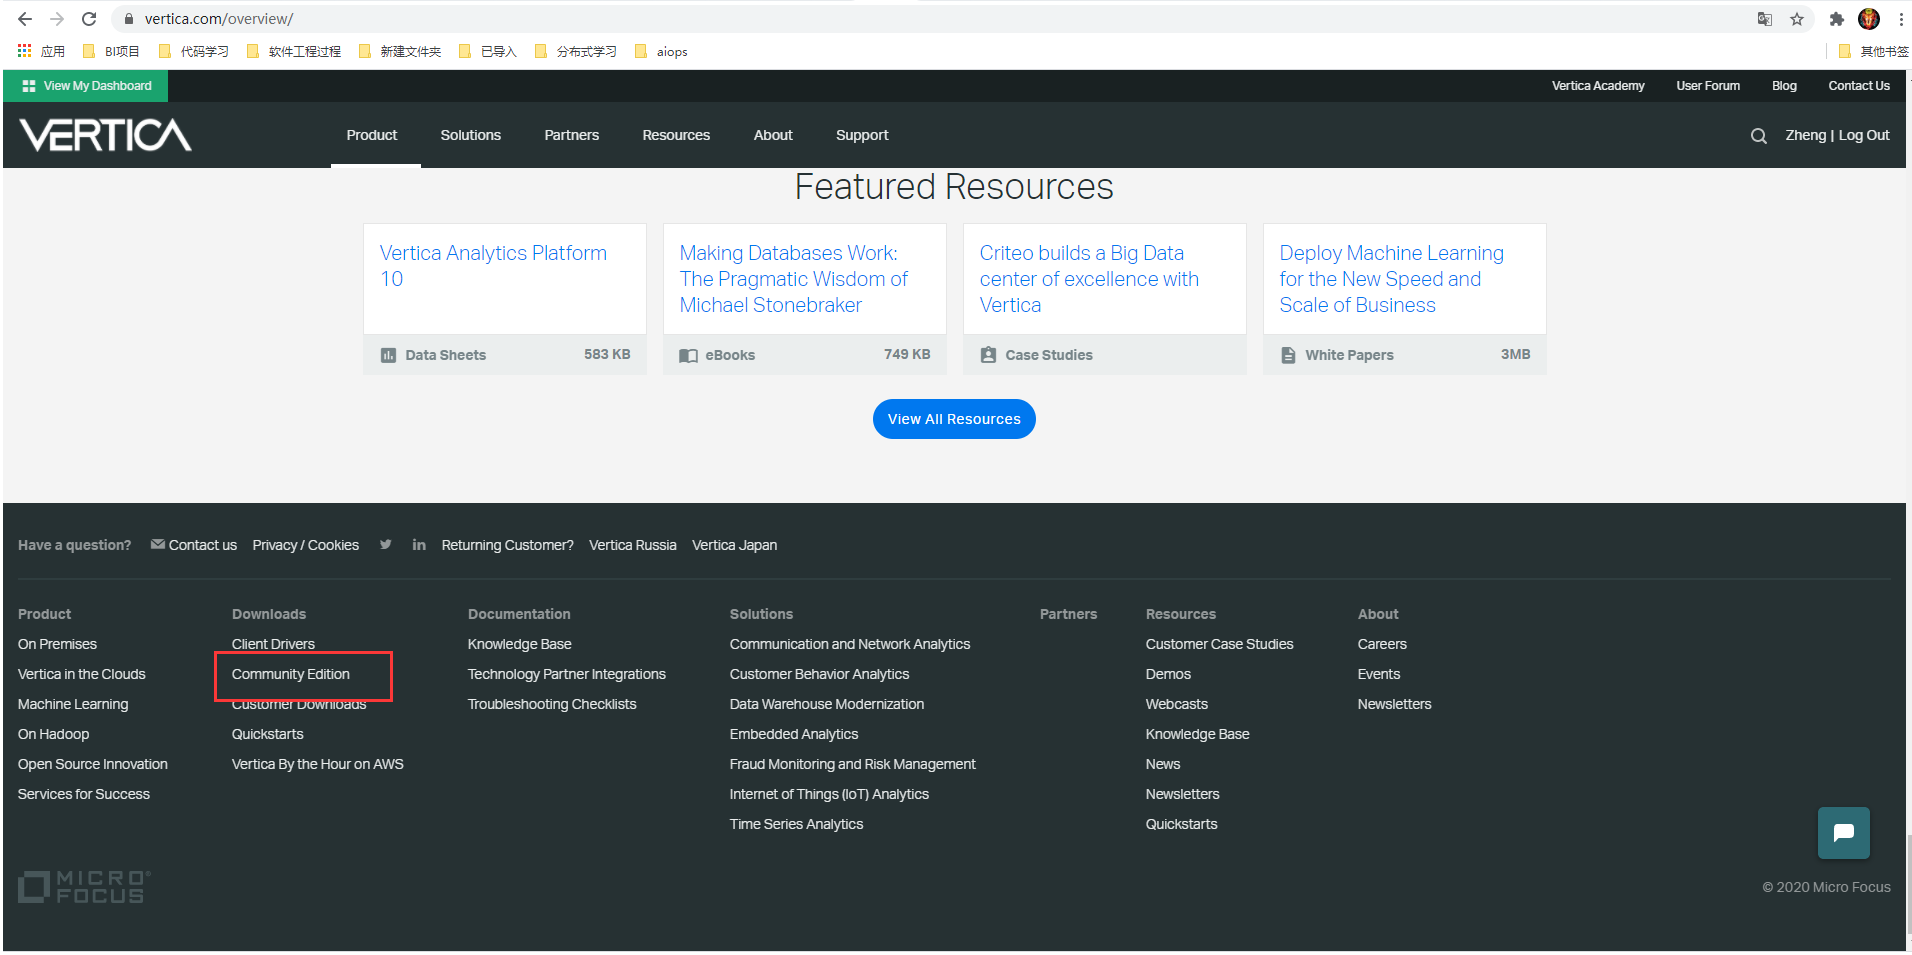Expand the Support navigation menu
1912x955 pixels.
click(x=862, y=135)
